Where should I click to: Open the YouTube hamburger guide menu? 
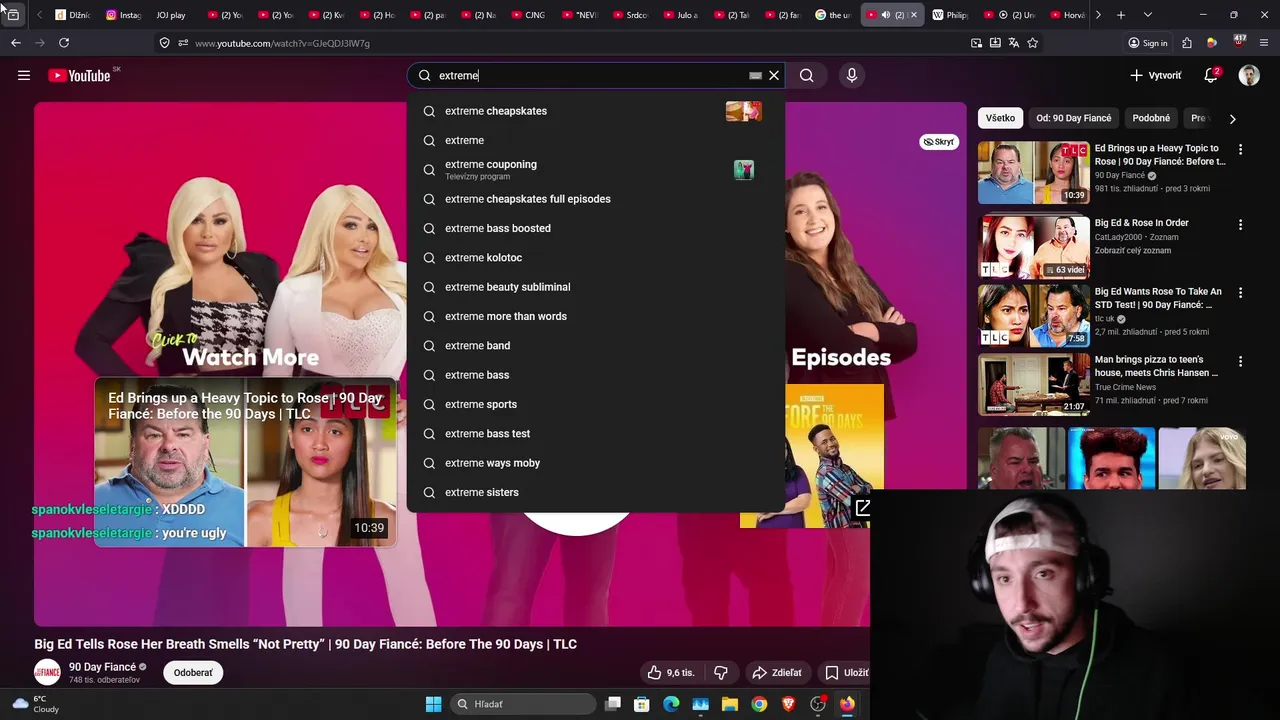24,75
